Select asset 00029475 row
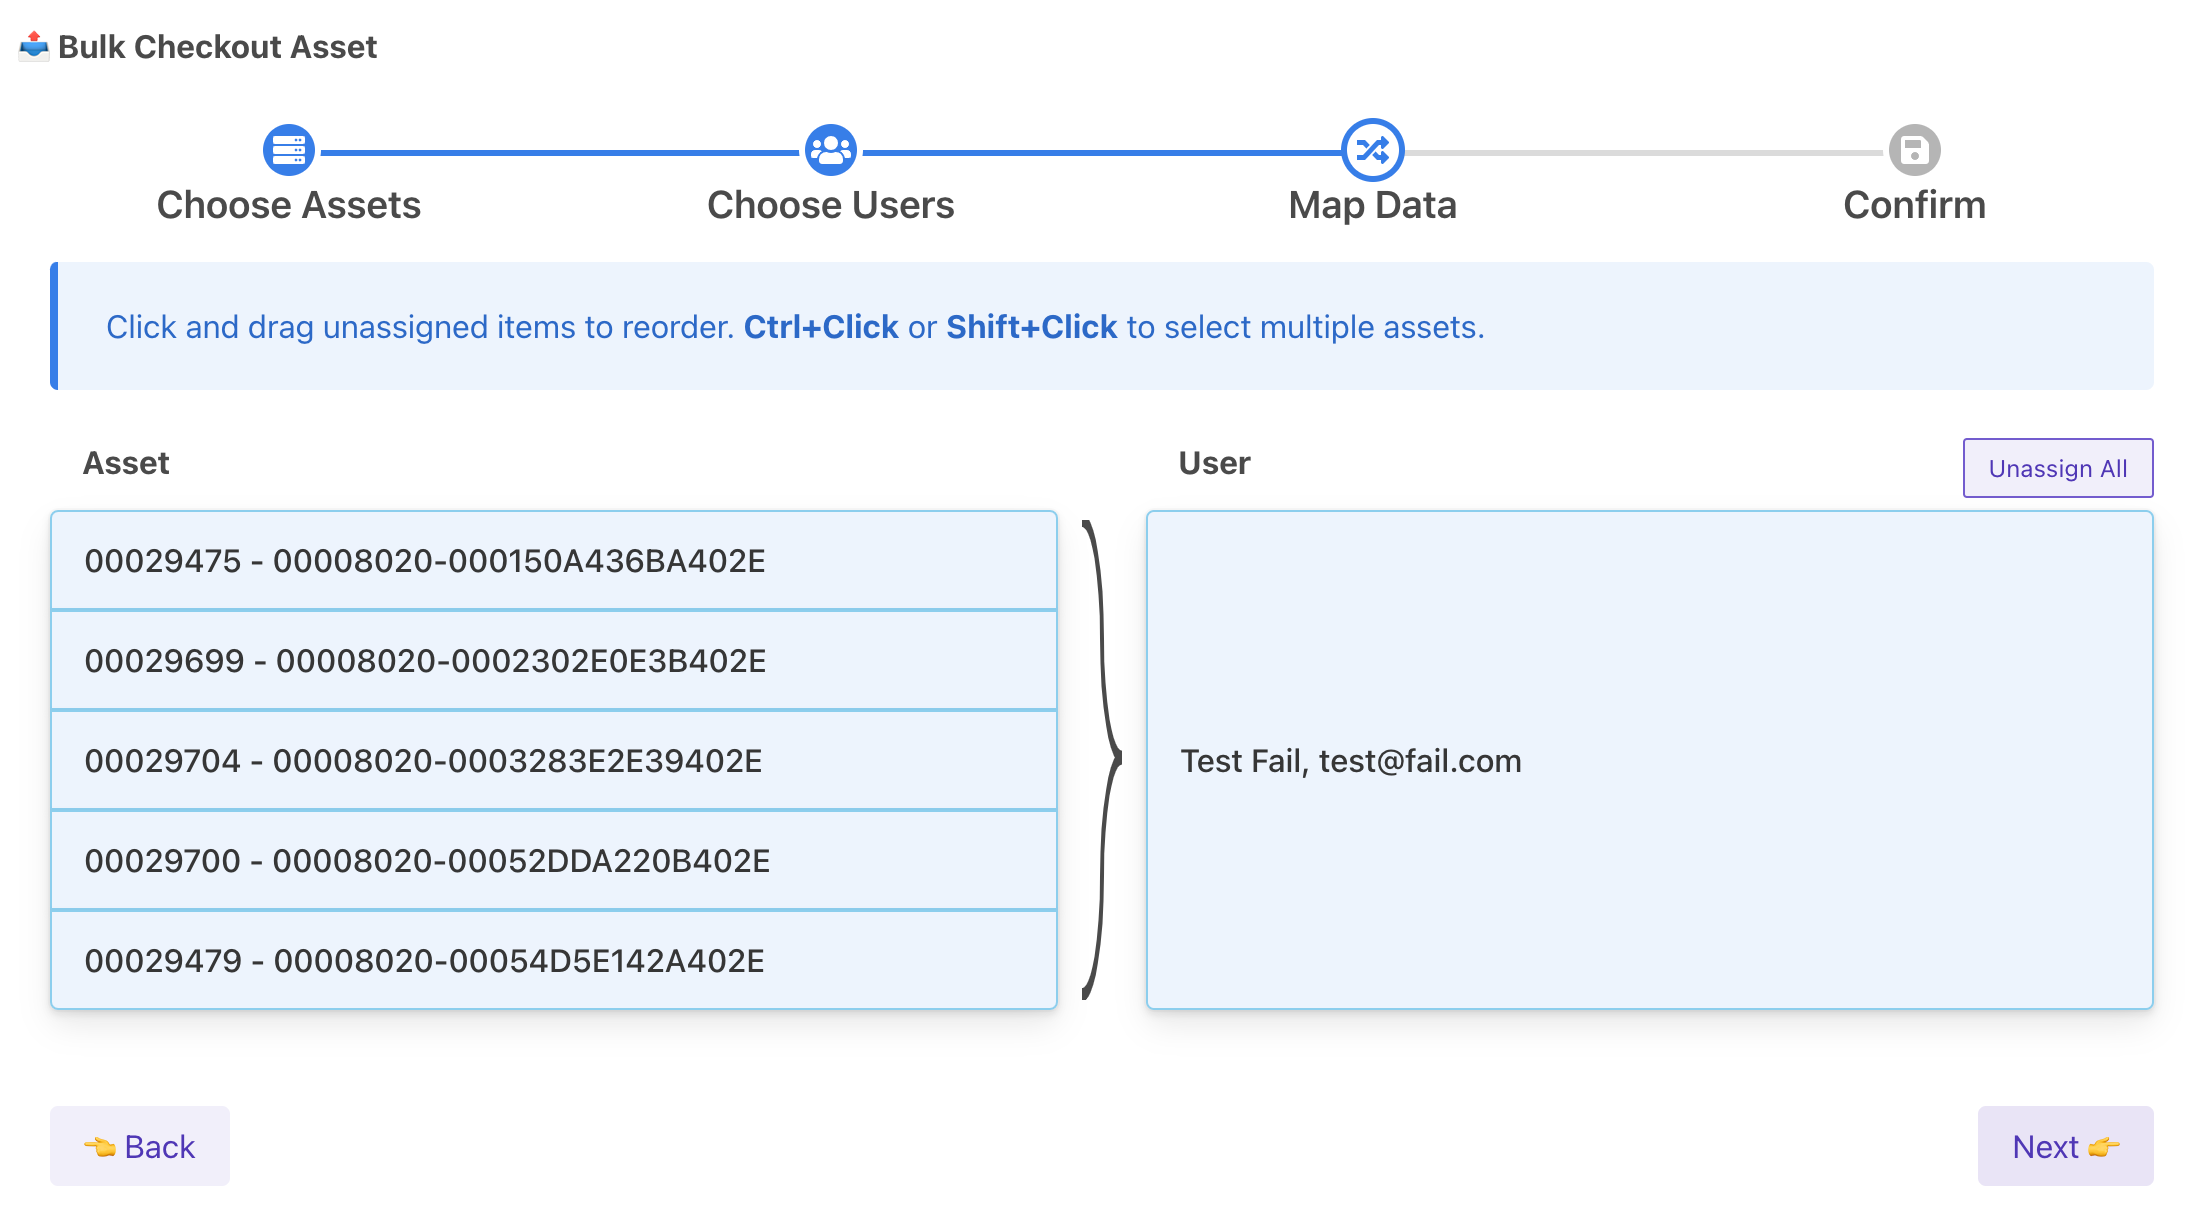Image resolution: width=2210 pixels, height=1210 pixels. point(554,561)
